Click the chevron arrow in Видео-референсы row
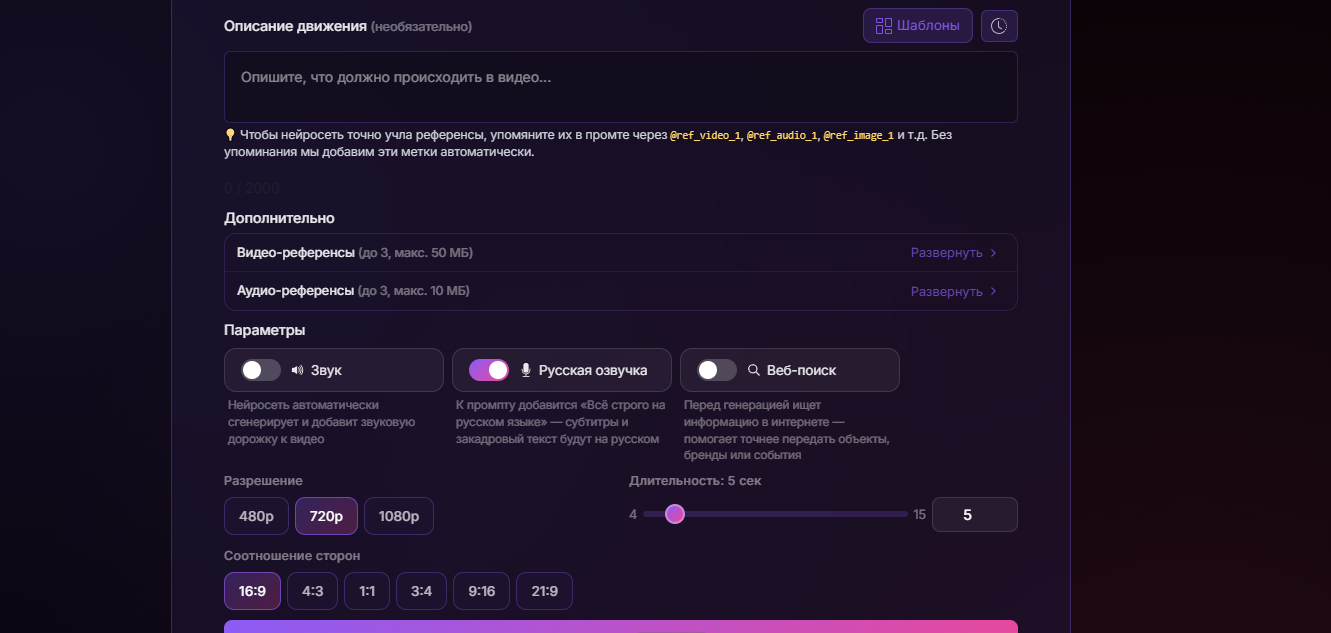The height and width of the screenshot is (633, 1331). 993,253
